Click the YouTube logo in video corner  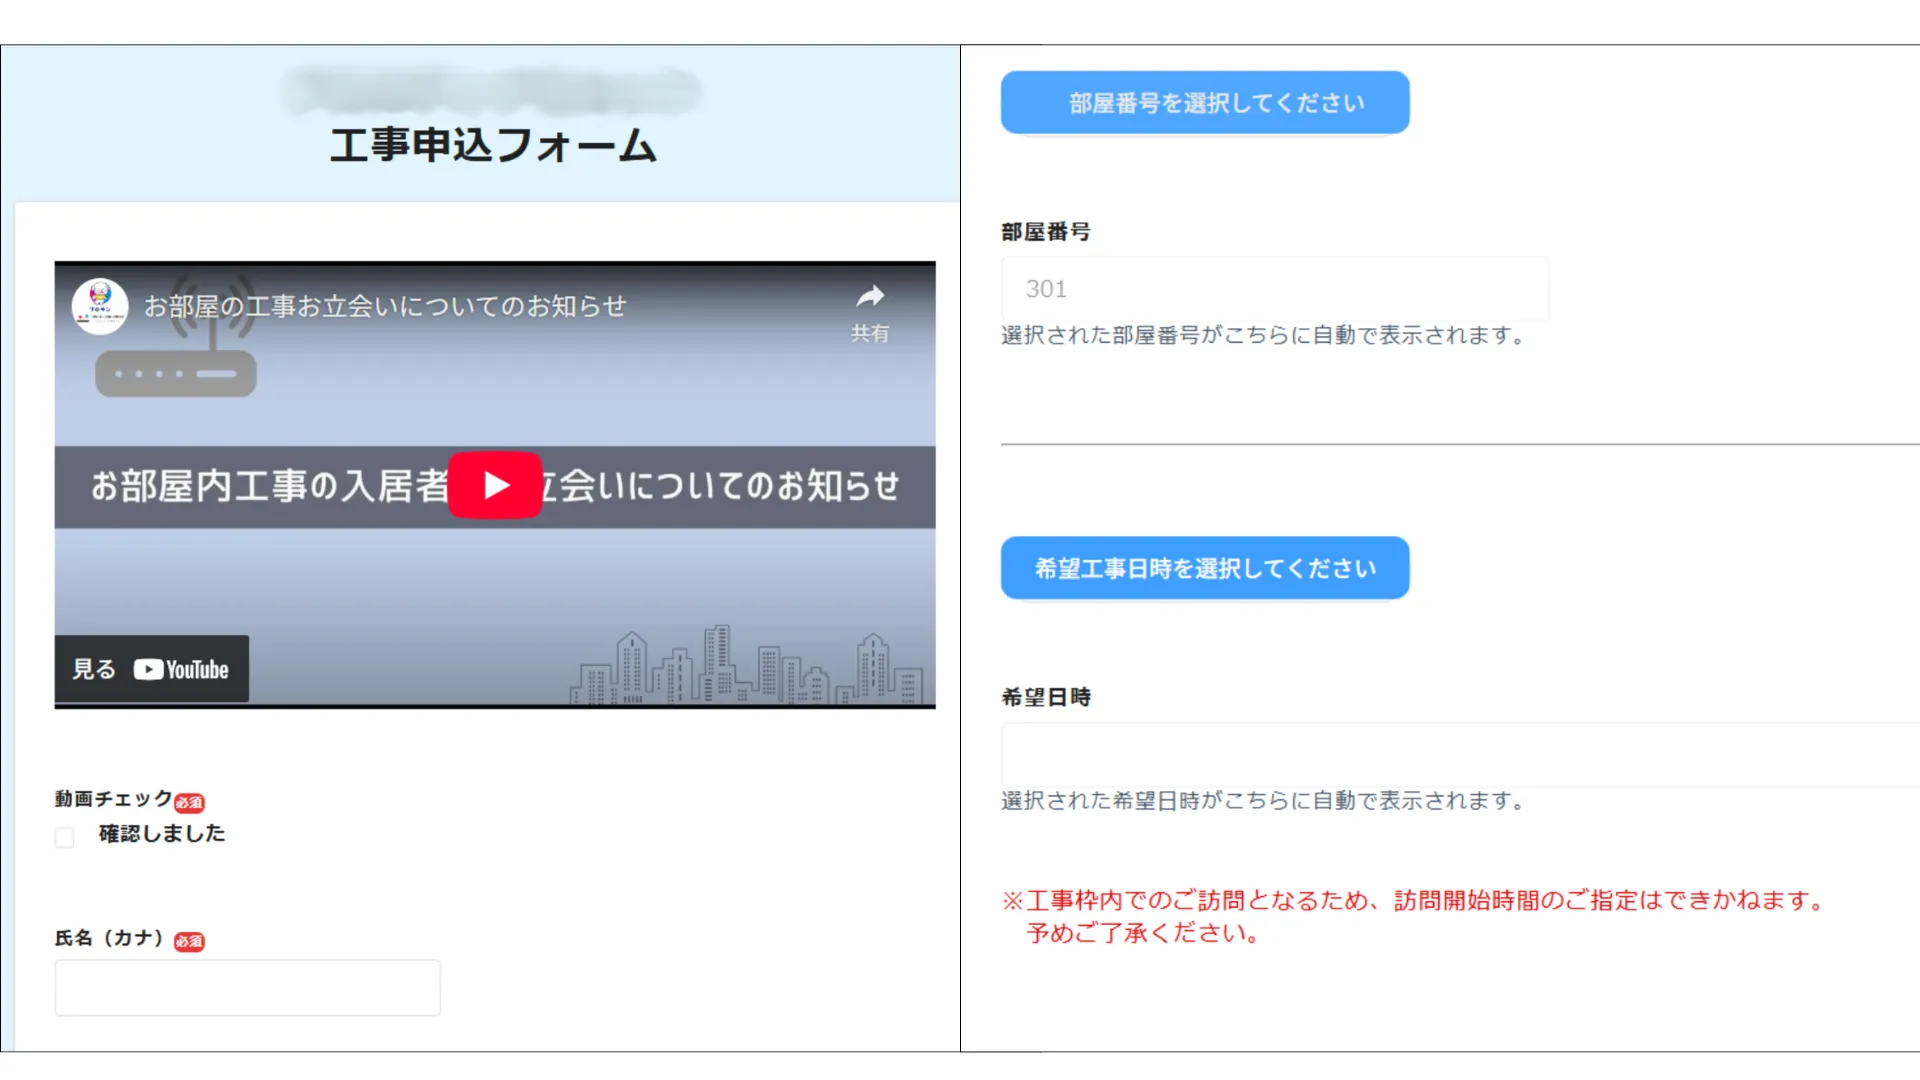[x=182, y=670]
